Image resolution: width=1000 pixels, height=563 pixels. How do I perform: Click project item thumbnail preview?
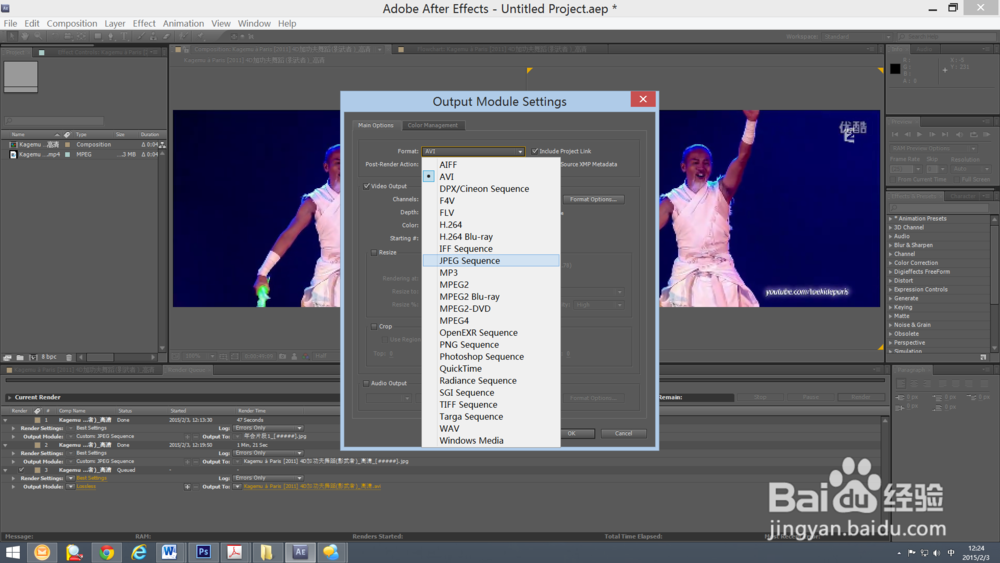[21, 76]
